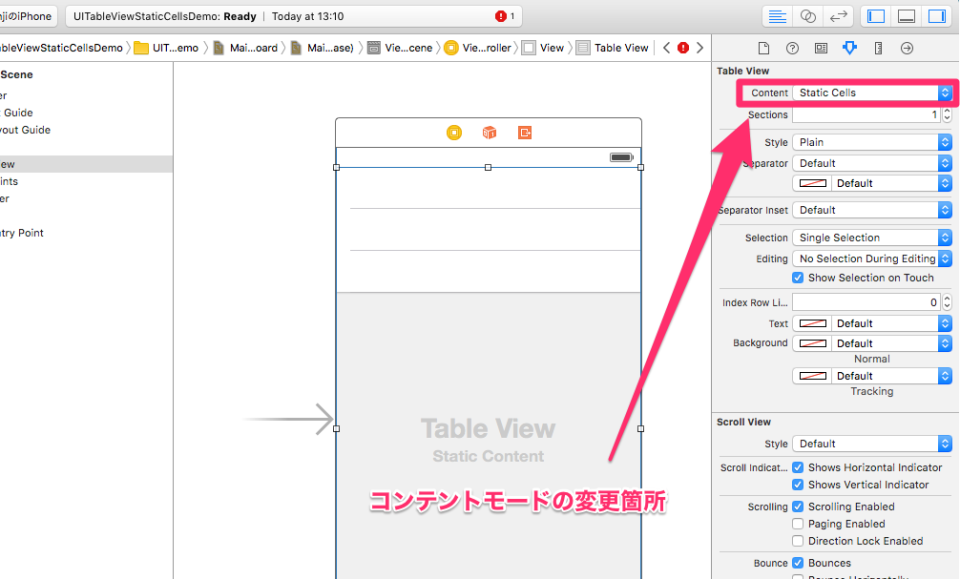Toggle the right utilities panel
The image size is (960, 579).
[937, 17]
